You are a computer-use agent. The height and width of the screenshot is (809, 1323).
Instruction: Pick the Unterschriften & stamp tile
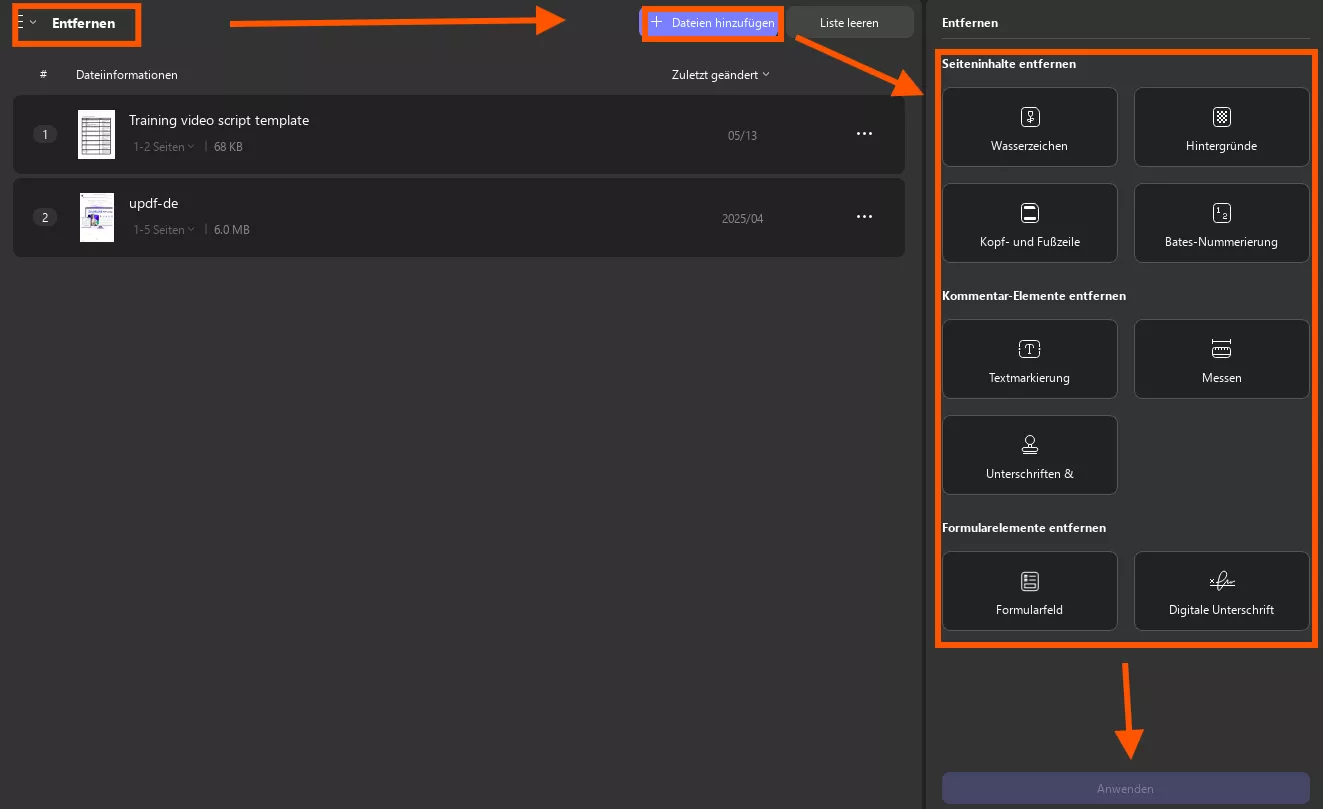tap(1030, 455)
